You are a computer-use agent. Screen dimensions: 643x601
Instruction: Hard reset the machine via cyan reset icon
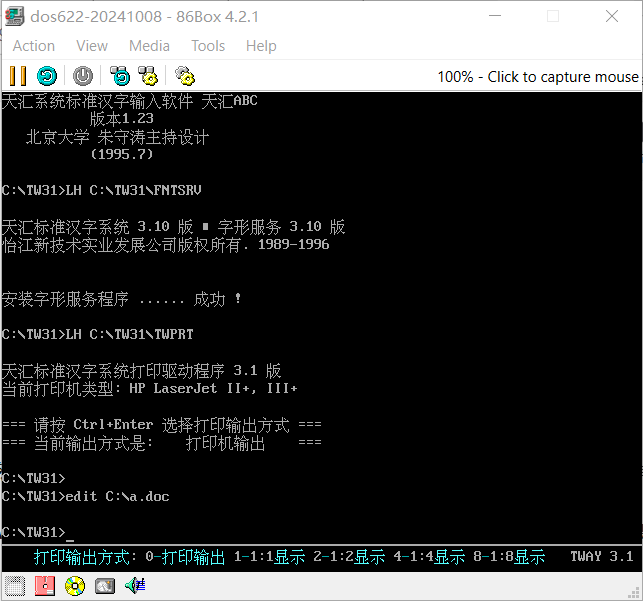(47, 76)
